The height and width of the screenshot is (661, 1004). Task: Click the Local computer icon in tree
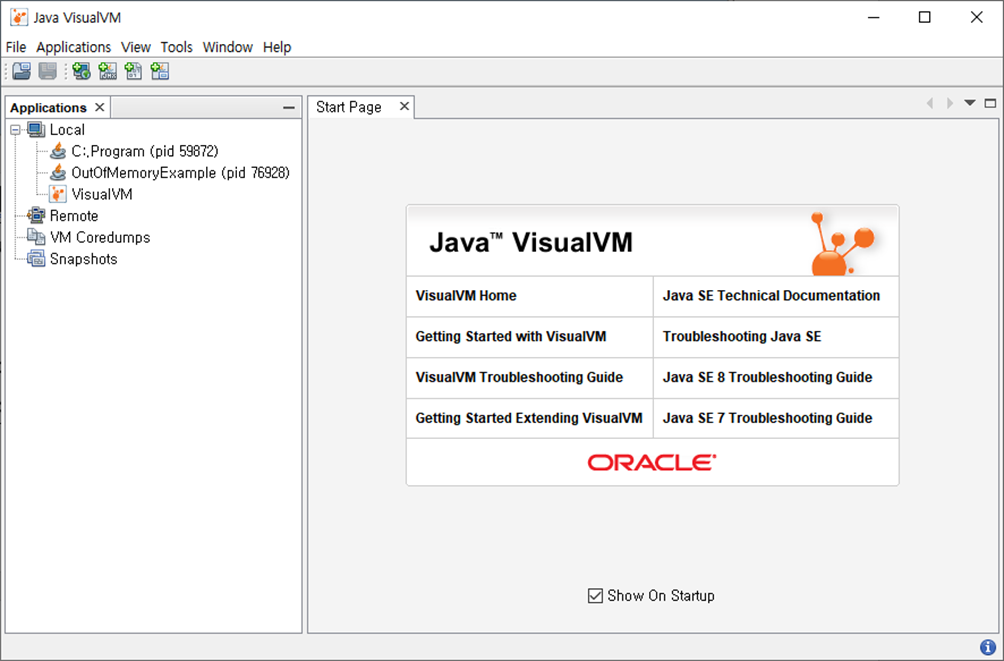(36, 129)
